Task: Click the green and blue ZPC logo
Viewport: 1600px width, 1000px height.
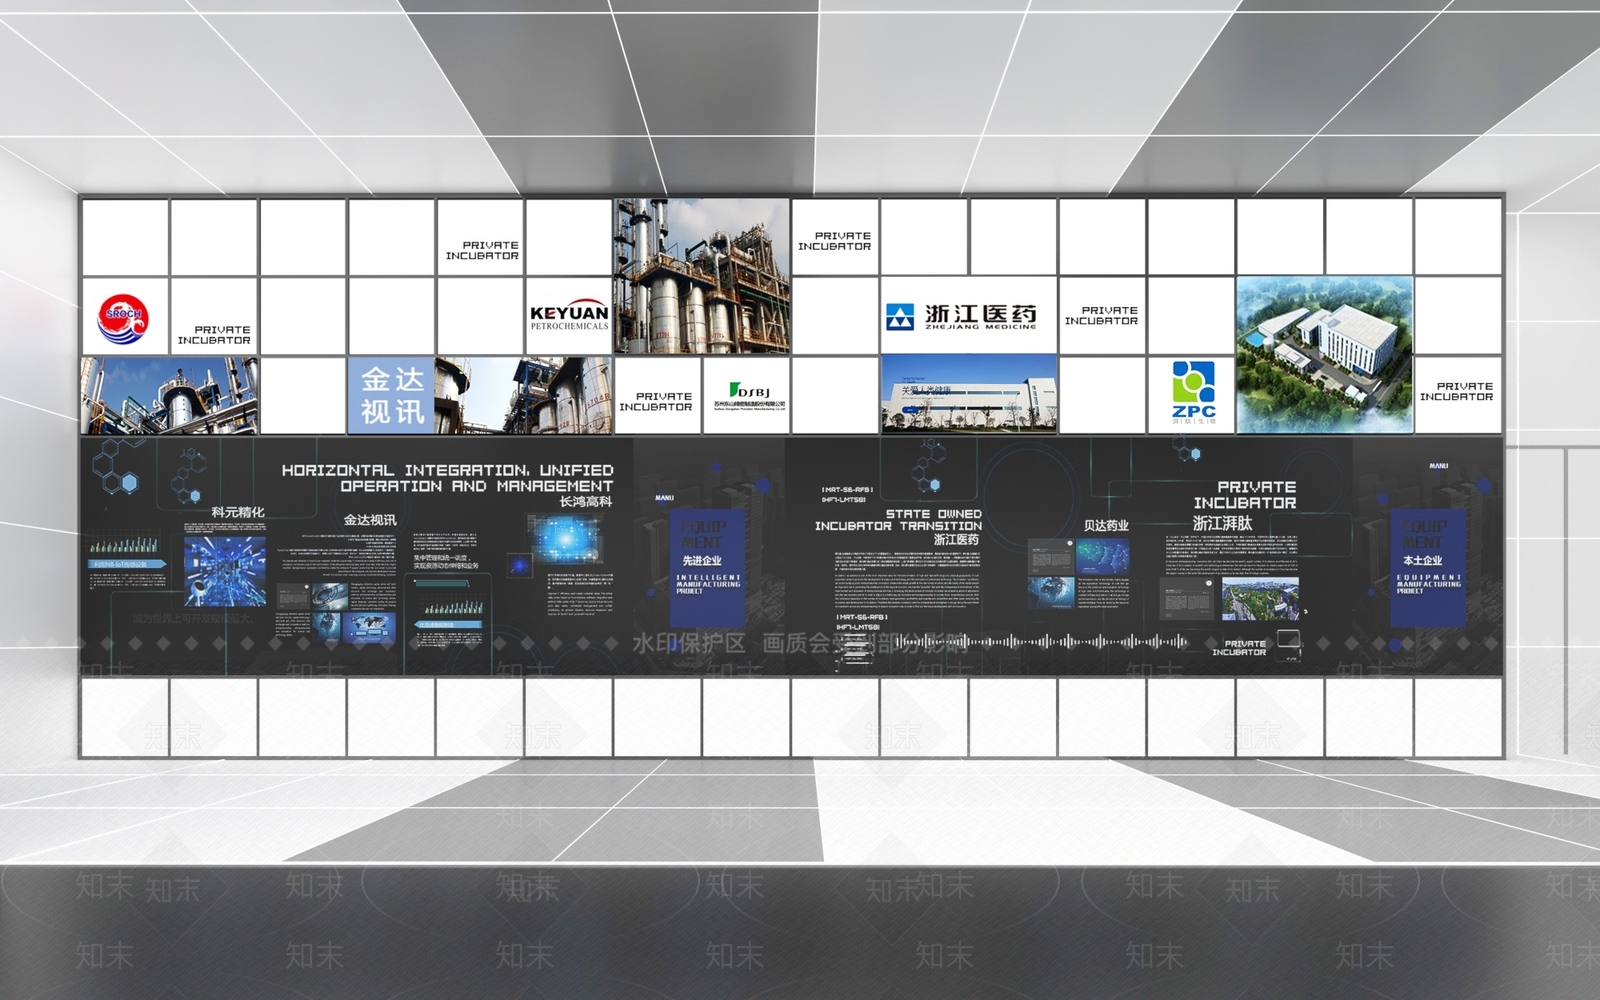Action: [1193, 394]
